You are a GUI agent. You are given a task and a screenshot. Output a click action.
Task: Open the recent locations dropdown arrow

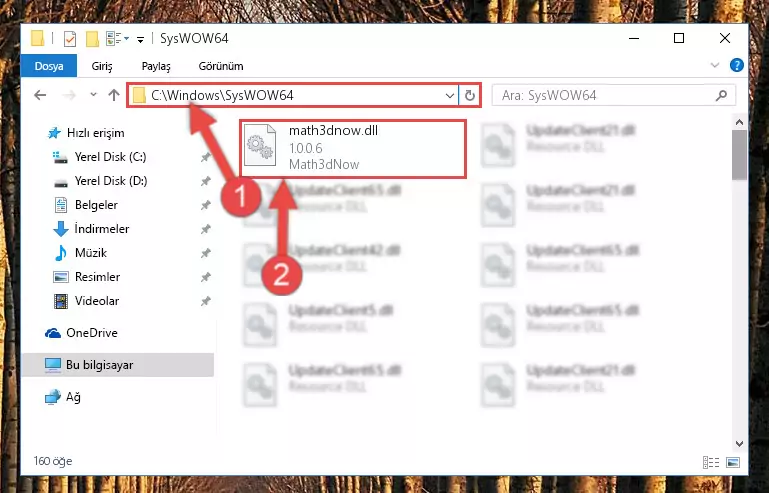click(x=93, y=95)
